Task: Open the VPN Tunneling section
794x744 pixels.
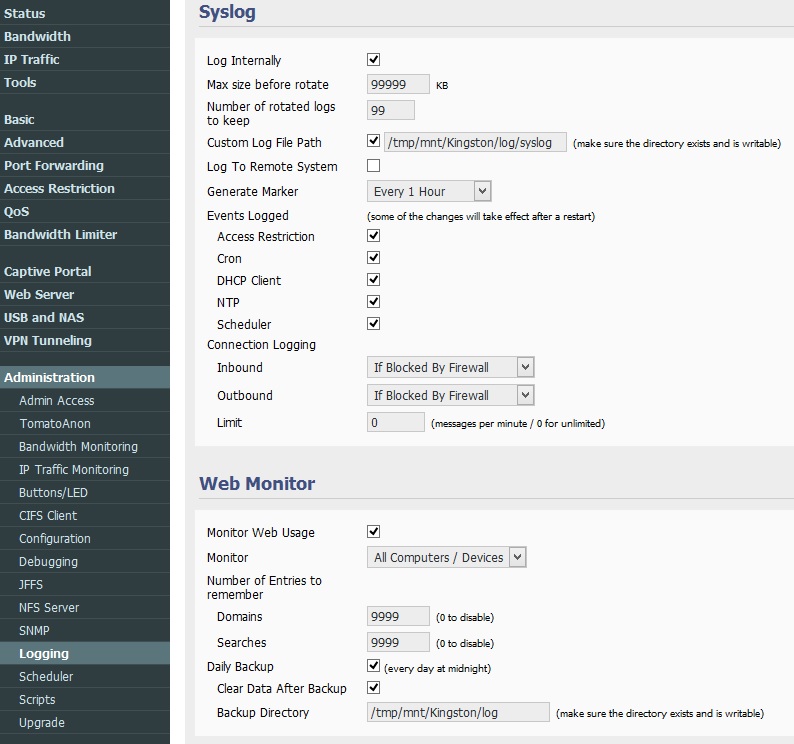Action: tap(85, 340)
